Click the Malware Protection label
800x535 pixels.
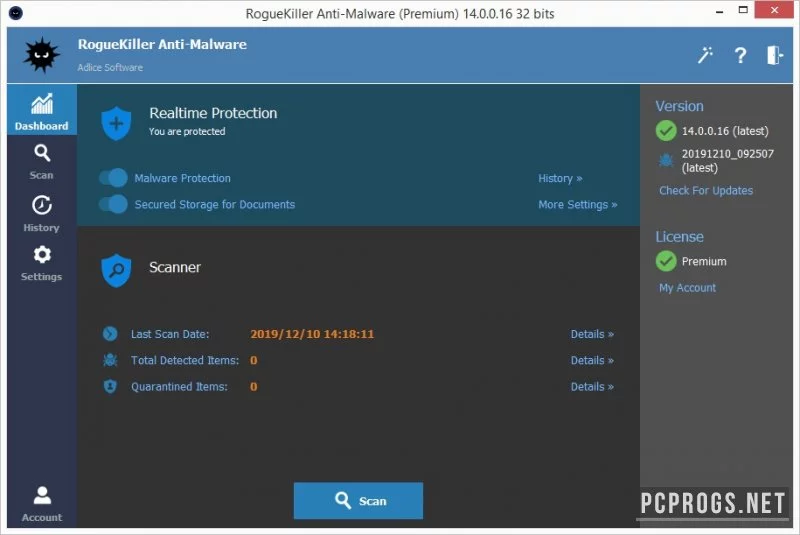click(x=183, y=178)
